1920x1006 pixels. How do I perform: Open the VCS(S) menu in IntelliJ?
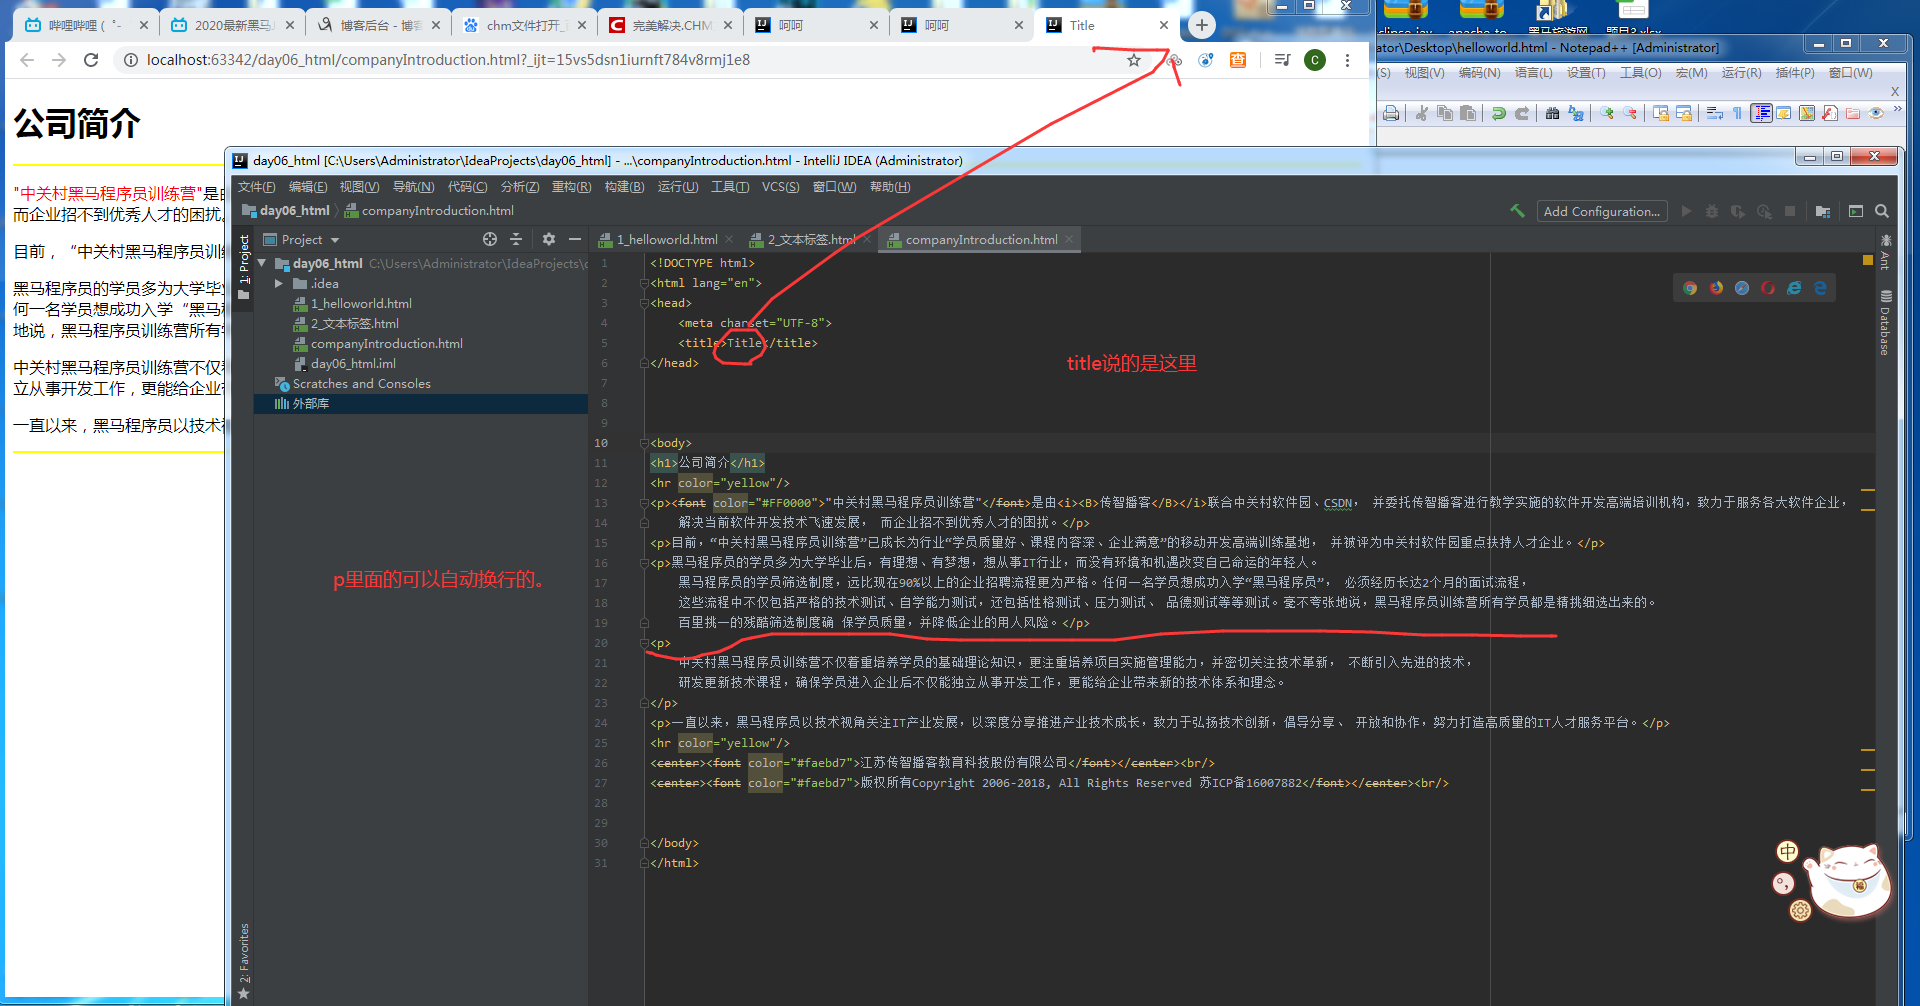(x=780, y=186)
